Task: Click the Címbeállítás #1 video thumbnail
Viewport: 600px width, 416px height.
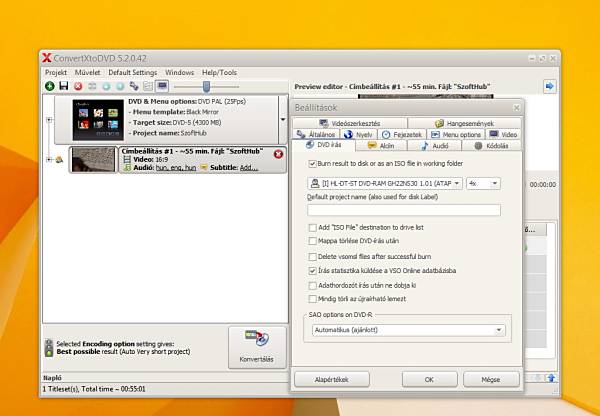Action: [93, 160]
